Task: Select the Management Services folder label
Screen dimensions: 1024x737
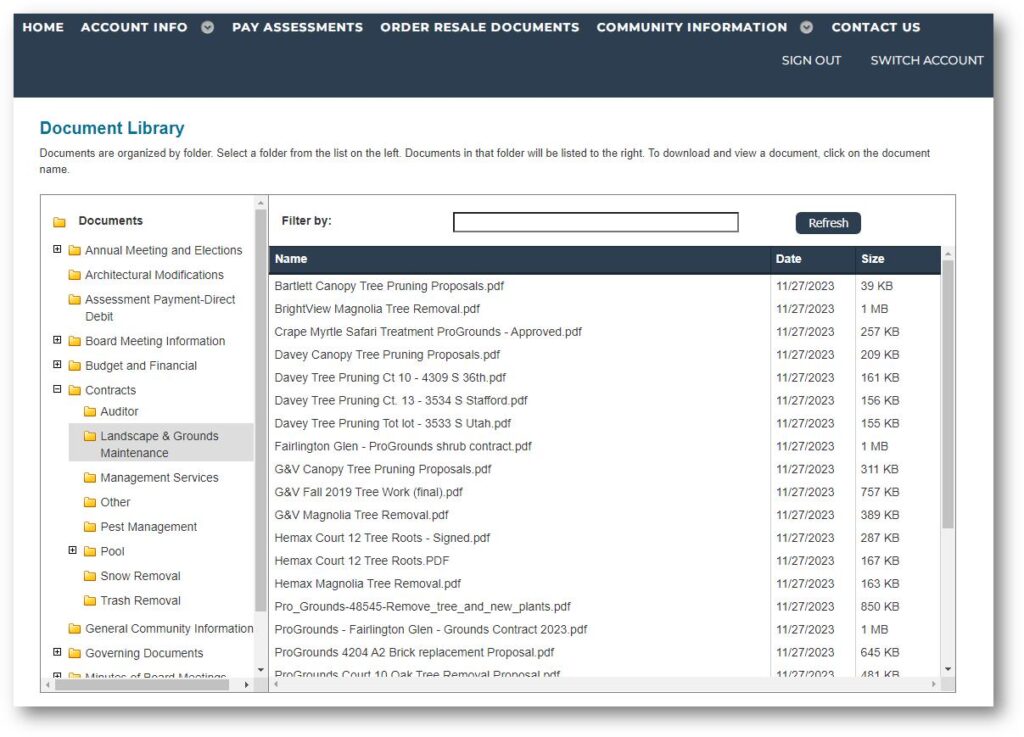Action: click(x=159, y=478)
